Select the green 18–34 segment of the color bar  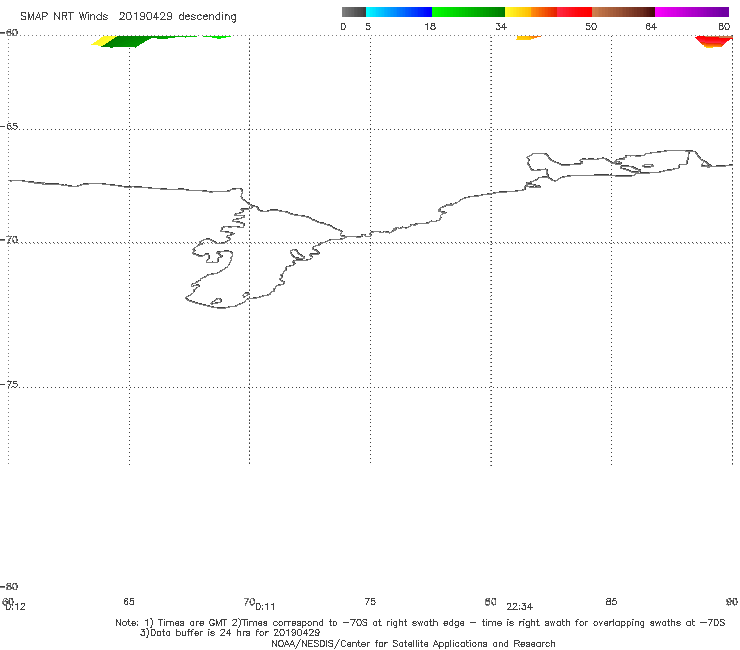pyautogui.click(x=468, y=12)
